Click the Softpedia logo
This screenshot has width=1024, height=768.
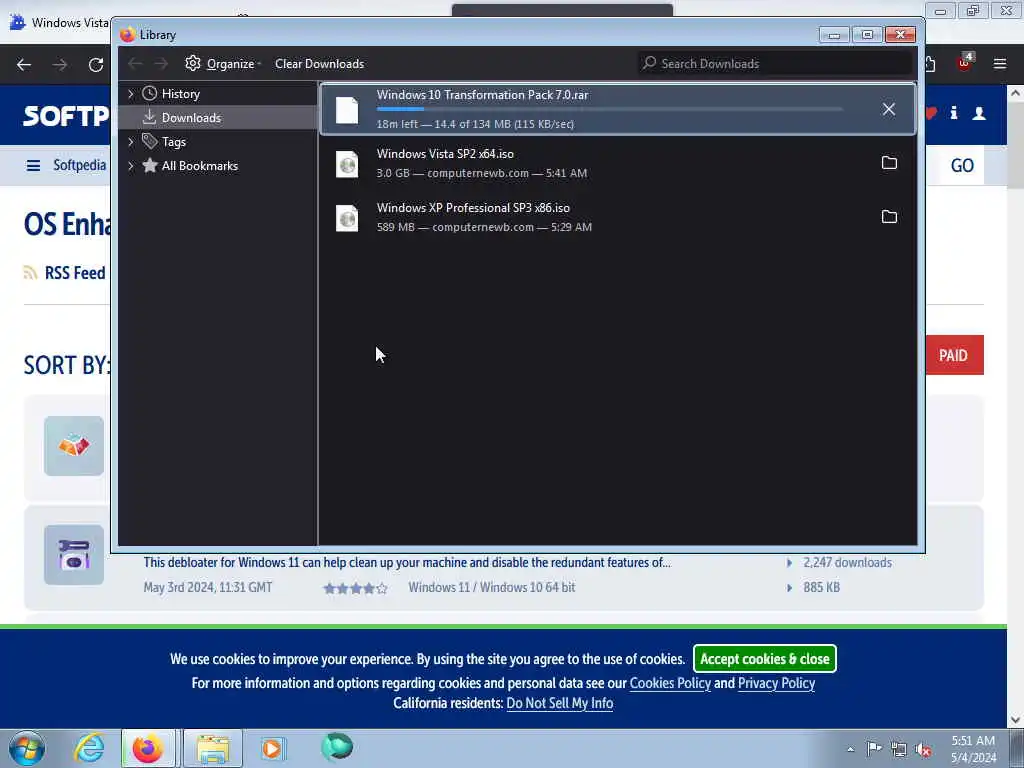[x=66, y=116]
